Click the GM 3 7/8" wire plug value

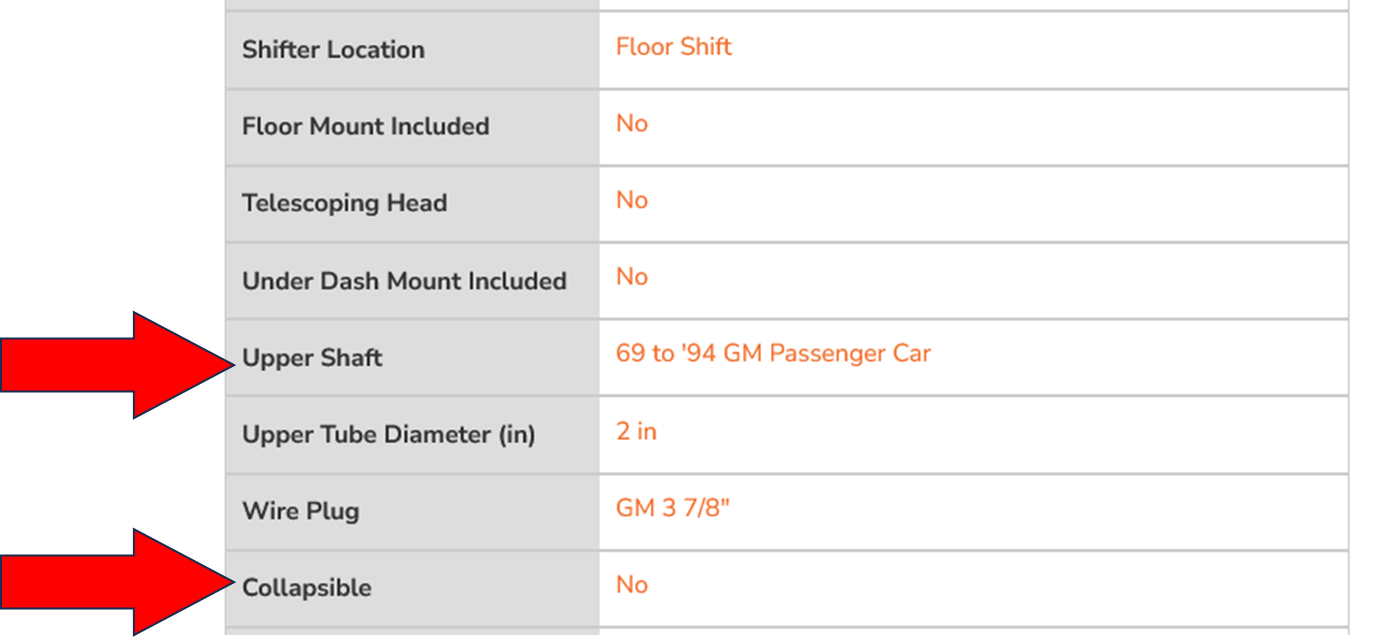(673, 508)
